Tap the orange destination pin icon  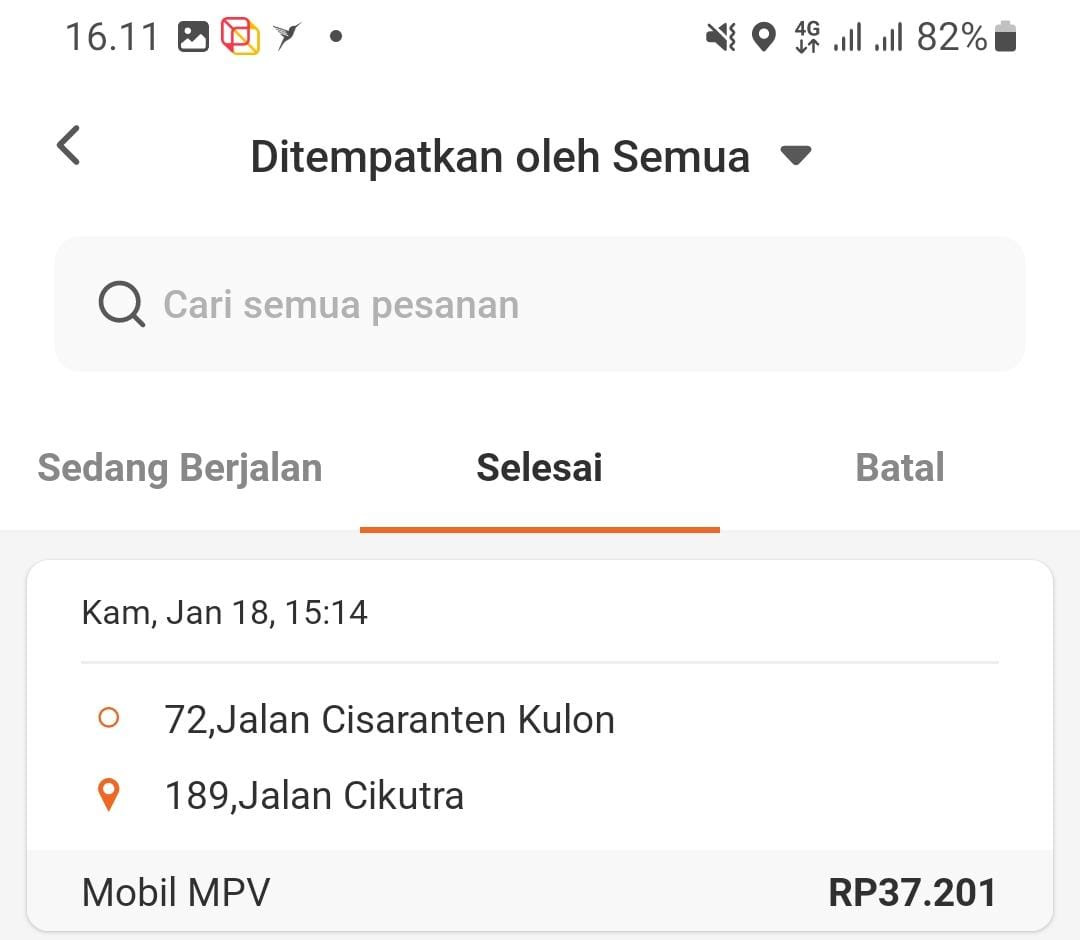point(108,795)
